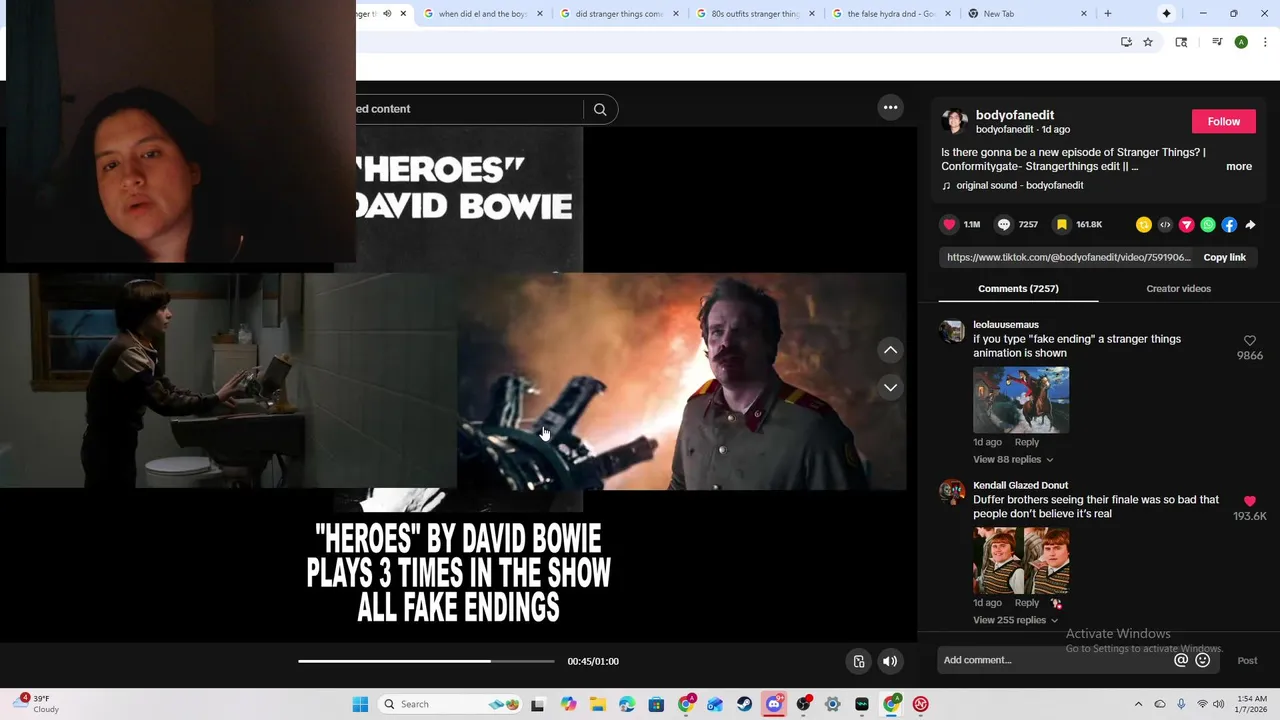Open bodyofanedit profile avatar
This screenshot has width=1280, height=720.
[x=955, y=121]
